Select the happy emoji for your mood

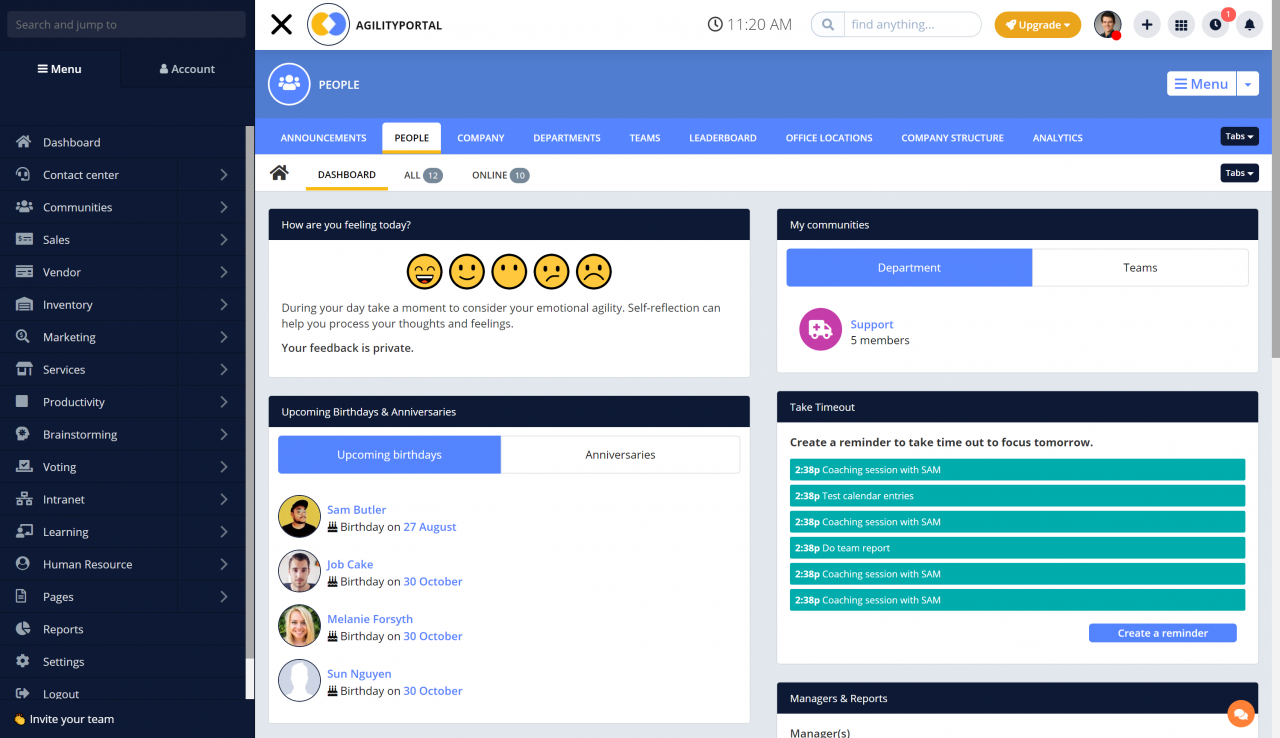pyautogui.click(x=424, y=271)
